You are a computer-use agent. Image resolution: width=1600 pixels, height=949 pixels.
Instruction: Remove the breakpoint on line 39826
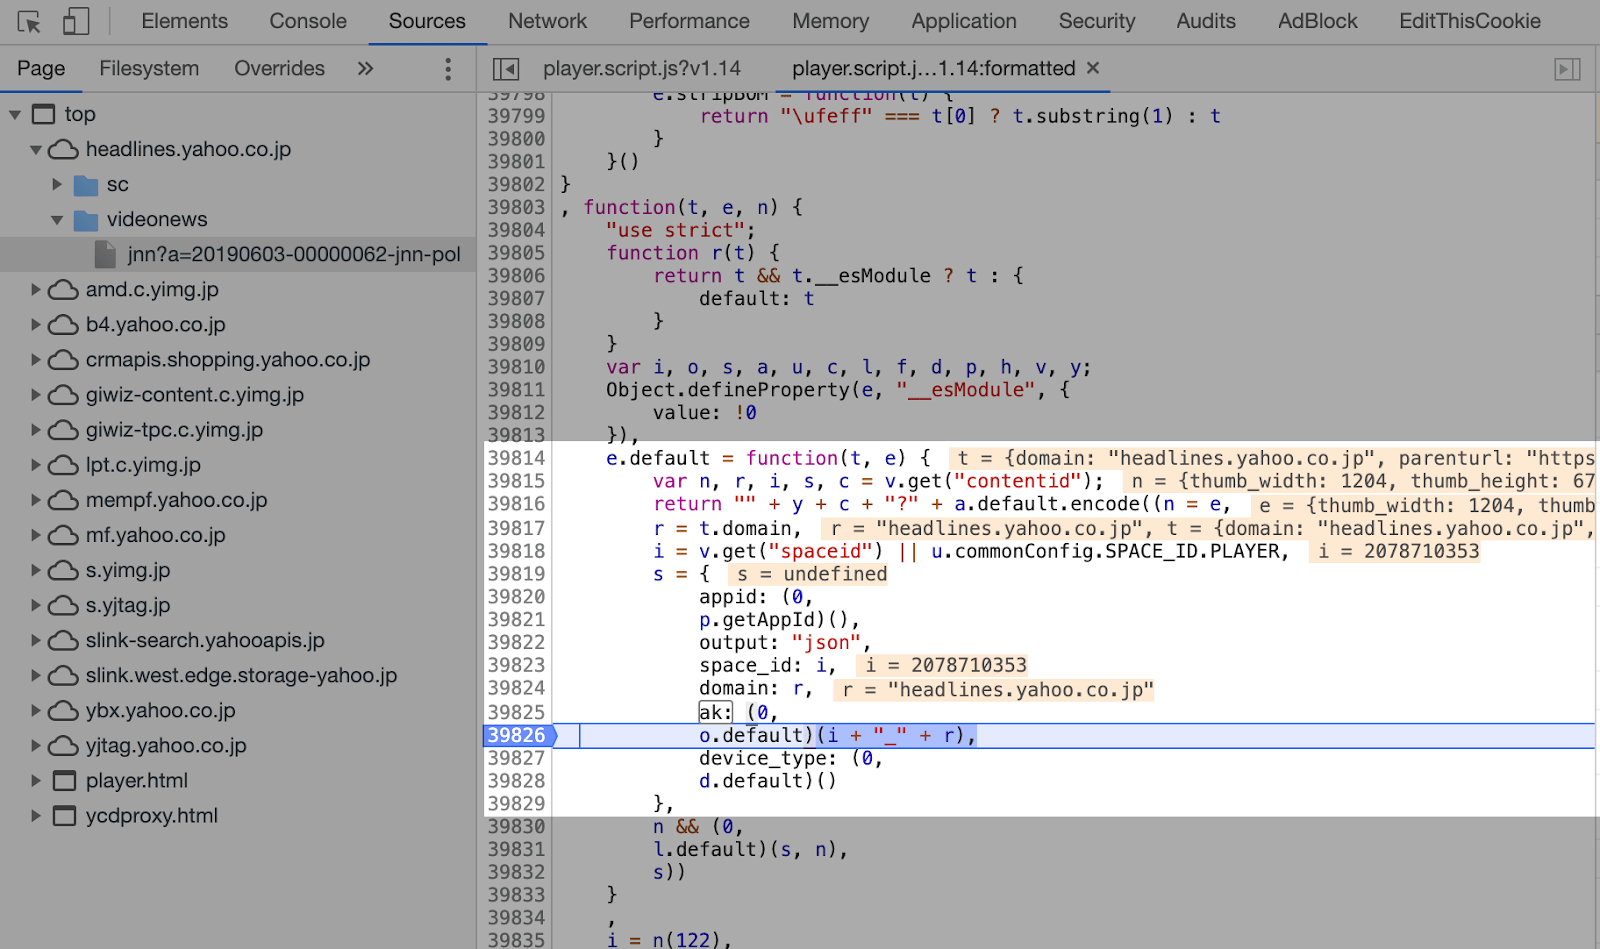519,735
